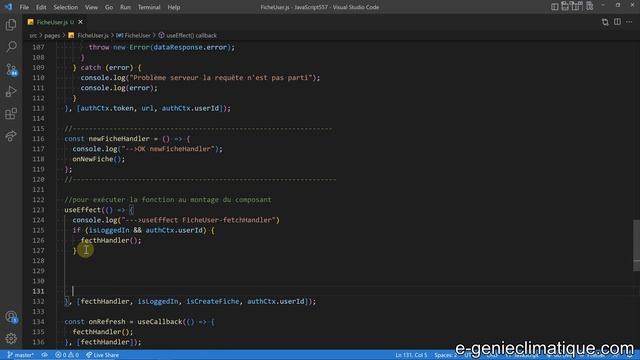This screenshot has height=360, width=640.
Task: Click the isLoggedIn condition on line 125
Action: 109,230
